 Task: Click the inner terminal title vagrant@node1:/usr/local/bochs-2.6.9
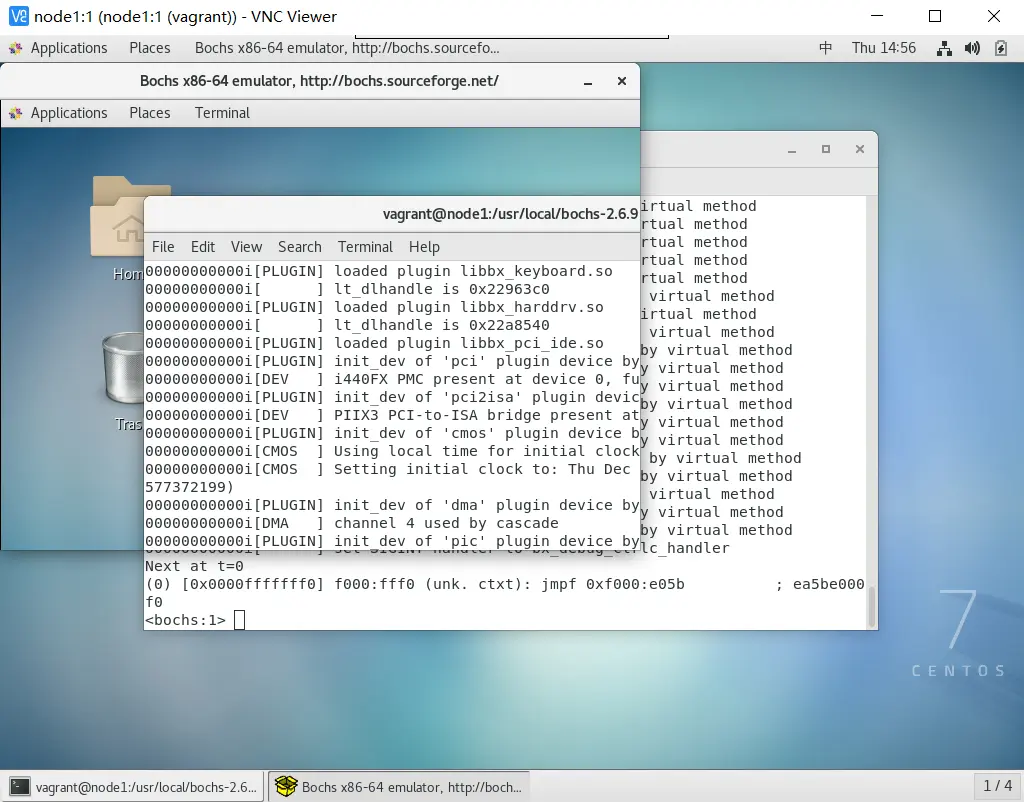point(510,214)
